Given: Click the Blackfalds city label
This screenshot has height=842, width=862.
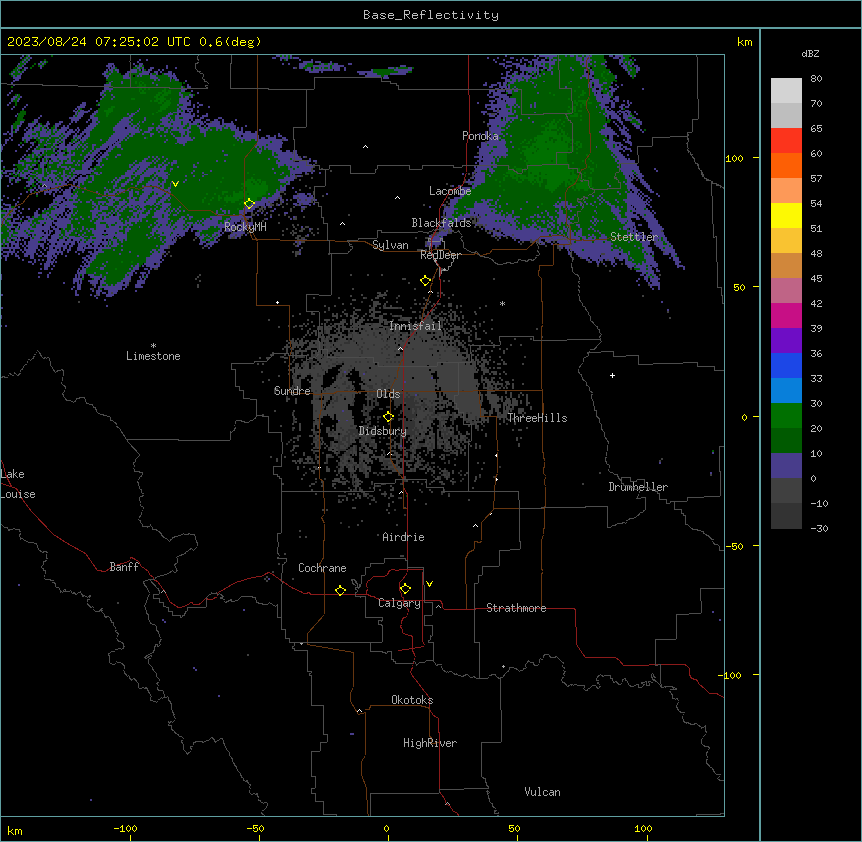Looking at the screenshot, I should tap(441, 223).
